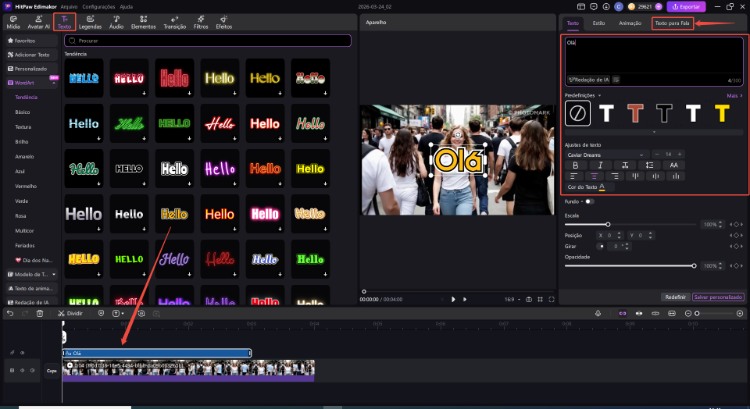Screen dimensions: 750x409
Task: Open the Efeitos library
Action: pos(224,22)
